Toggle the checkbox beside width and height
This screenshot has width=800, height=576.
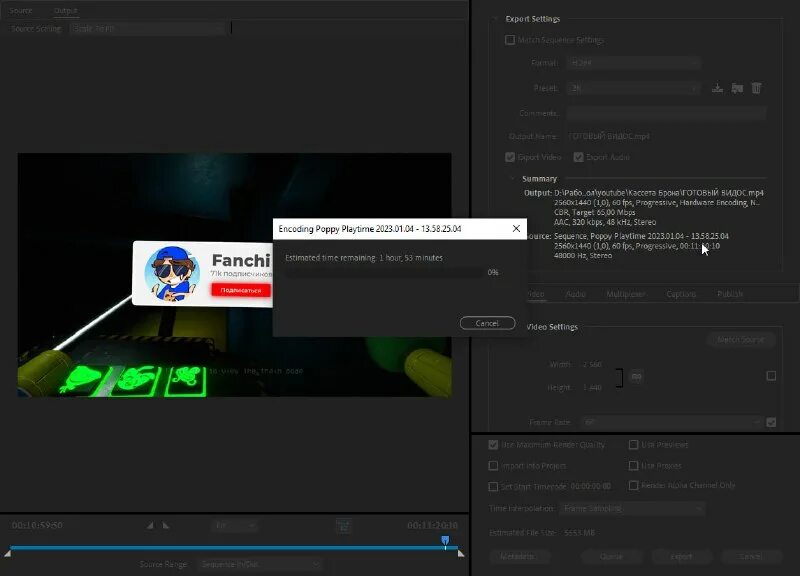click(771, 376)
